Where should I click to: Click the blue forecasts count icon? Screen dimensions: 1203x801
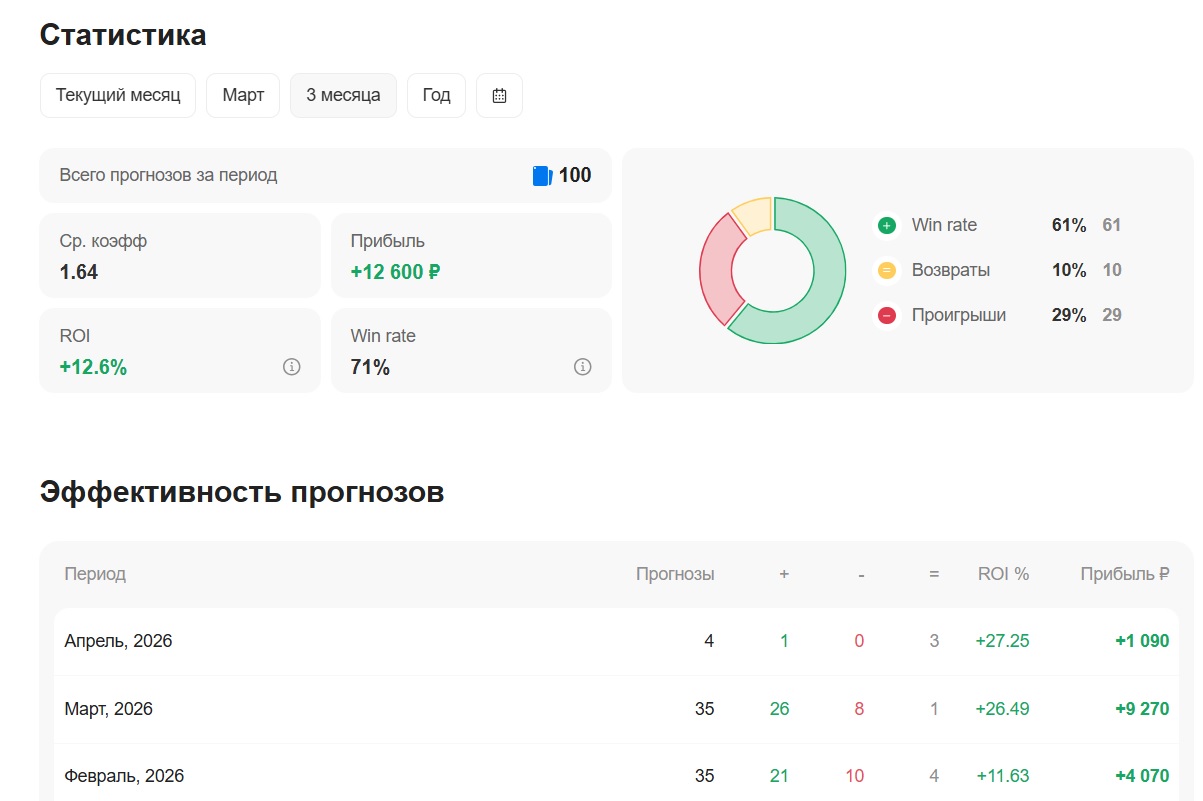542,176
